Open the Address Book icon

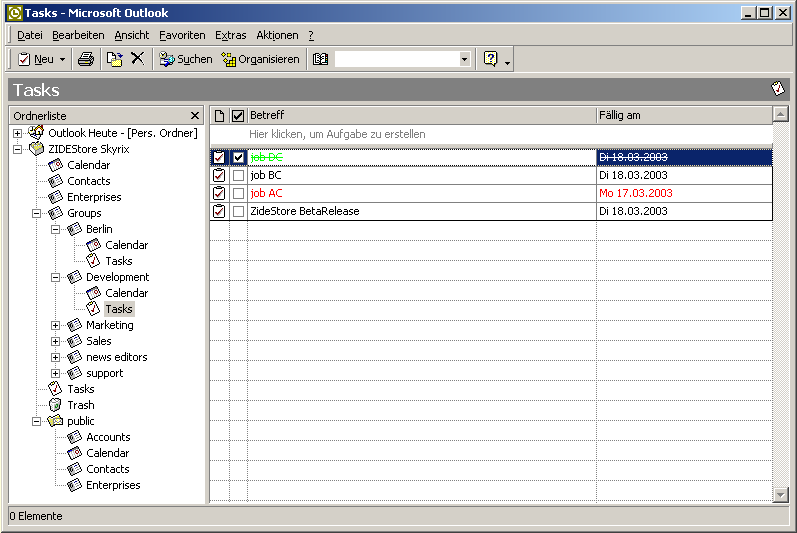pyautogui.click(x=320, y=59)
